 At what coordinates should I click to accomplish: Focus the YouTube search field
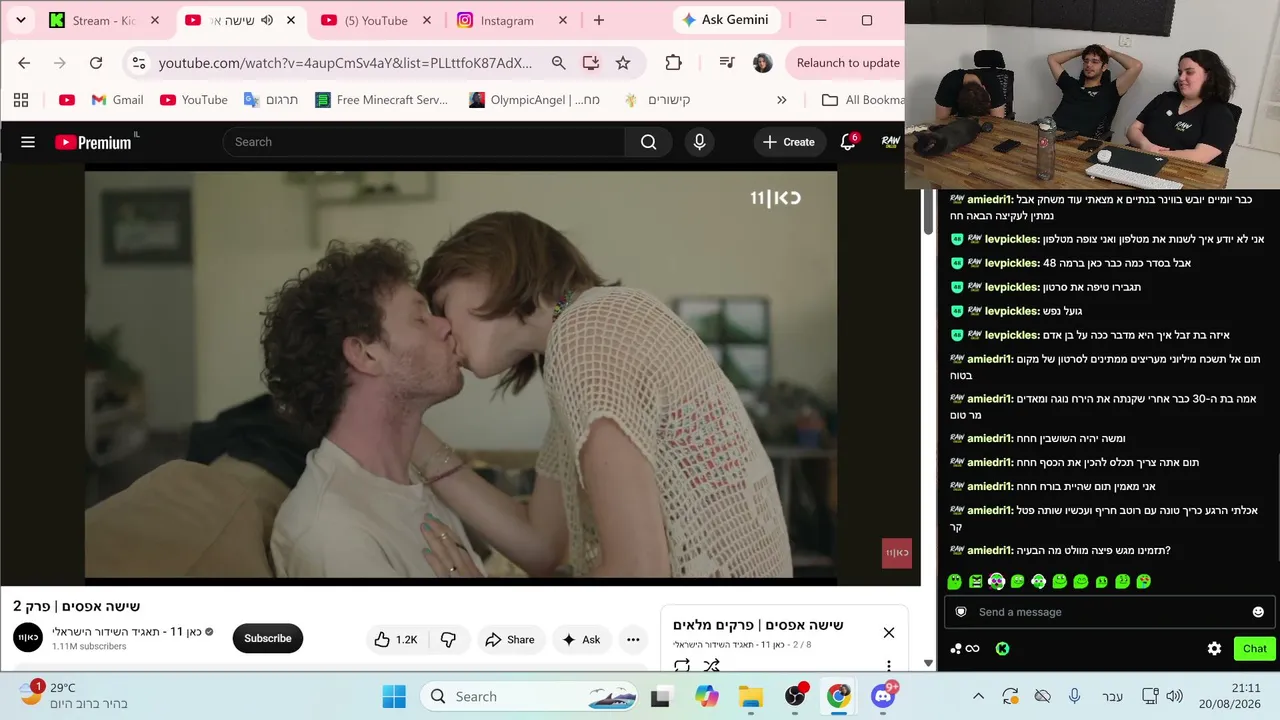coord(424,142)
